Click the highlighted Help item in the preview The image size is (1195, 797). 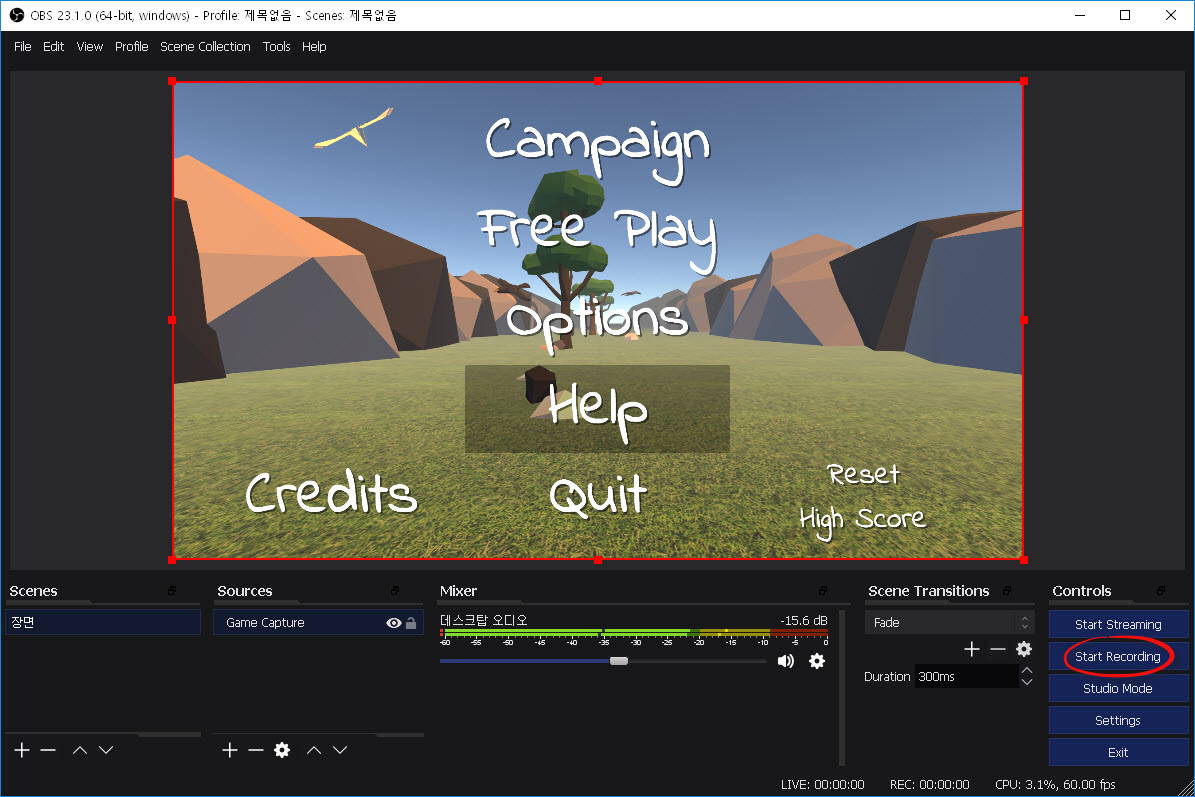point(598,409)
